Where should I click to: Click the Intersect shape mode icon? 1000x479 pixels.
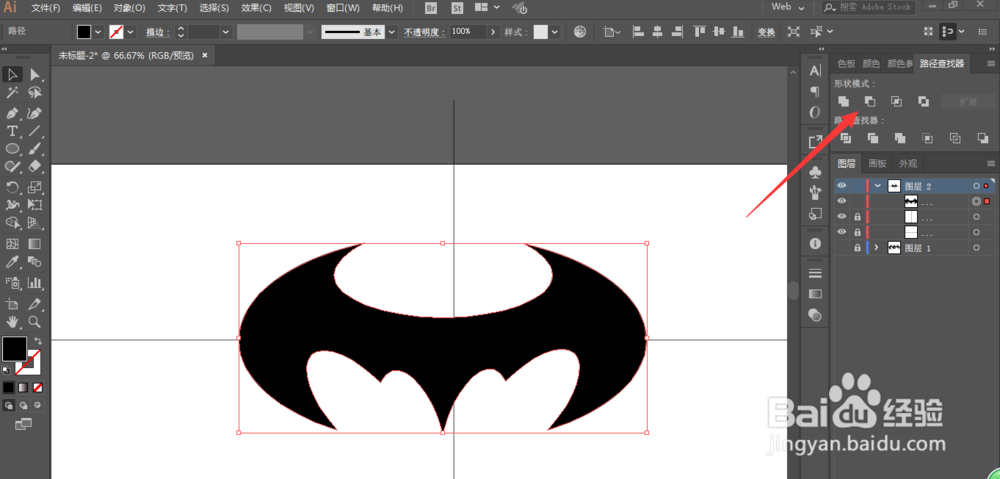pyautogui.click(x=897, y=101)
